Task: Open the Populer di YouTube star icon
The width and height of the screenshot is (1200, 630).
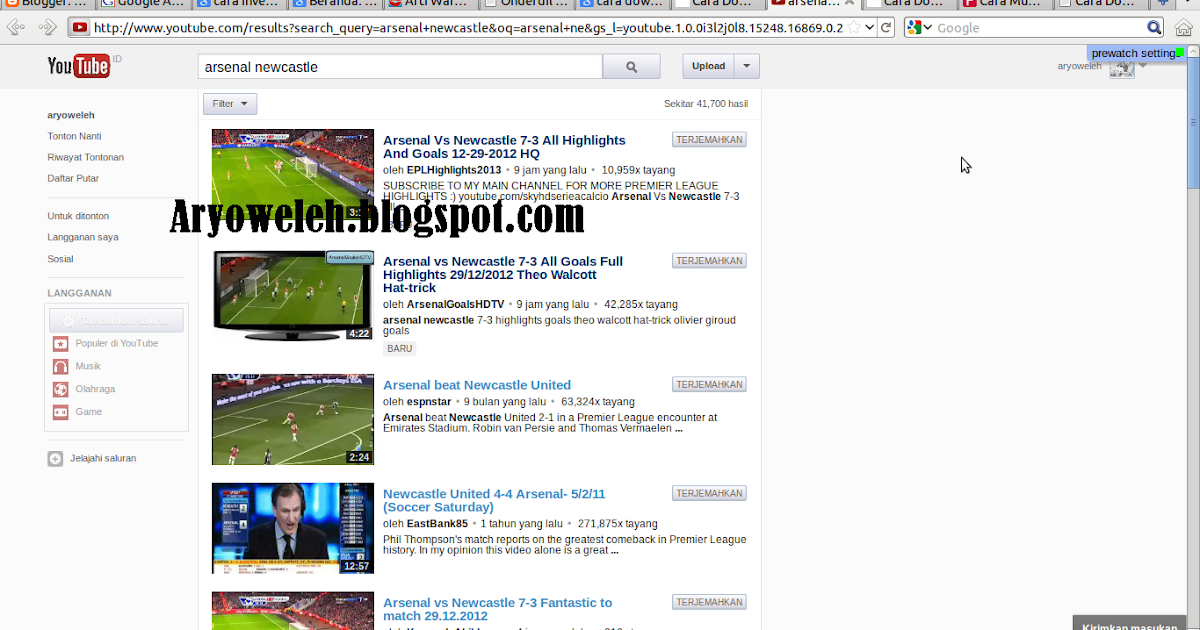Action: 61,344
